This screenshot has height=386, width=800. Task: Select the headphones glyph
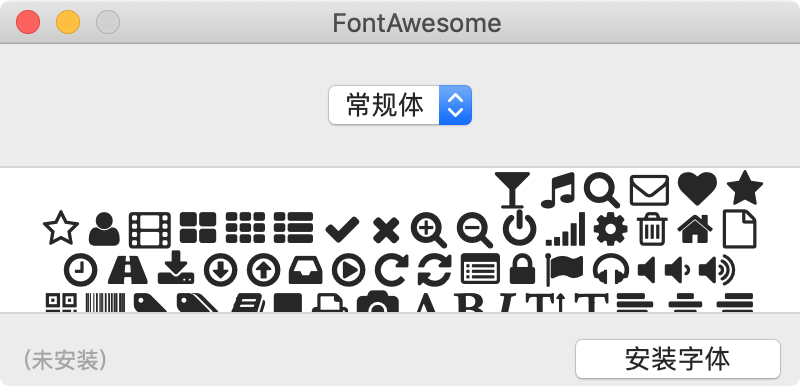pyautogui.click(x=611, y=268)
